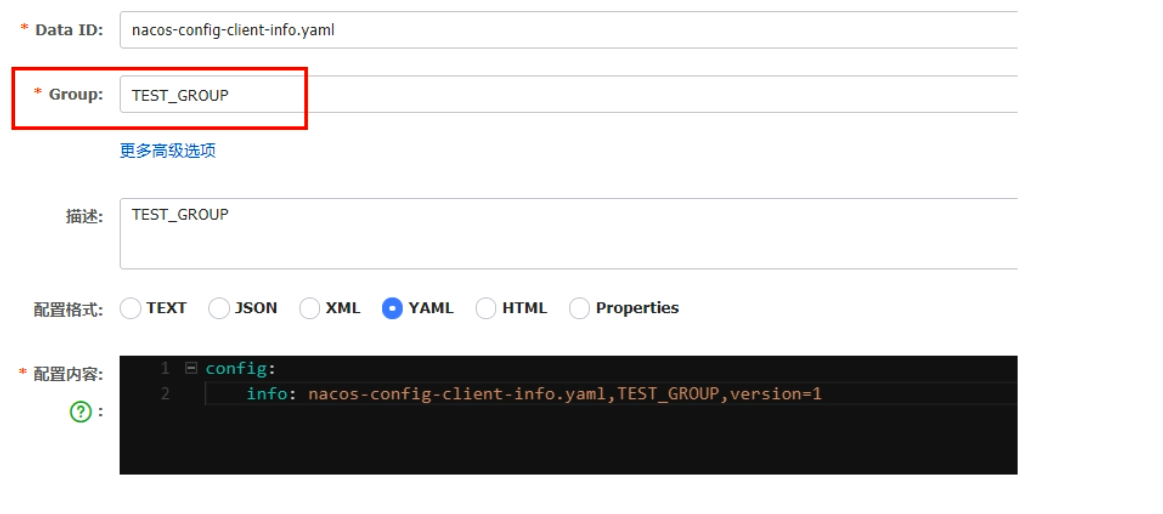Click the 'Group:' label
Viewport: 1163px width, 514px height.
click(76, 94)
